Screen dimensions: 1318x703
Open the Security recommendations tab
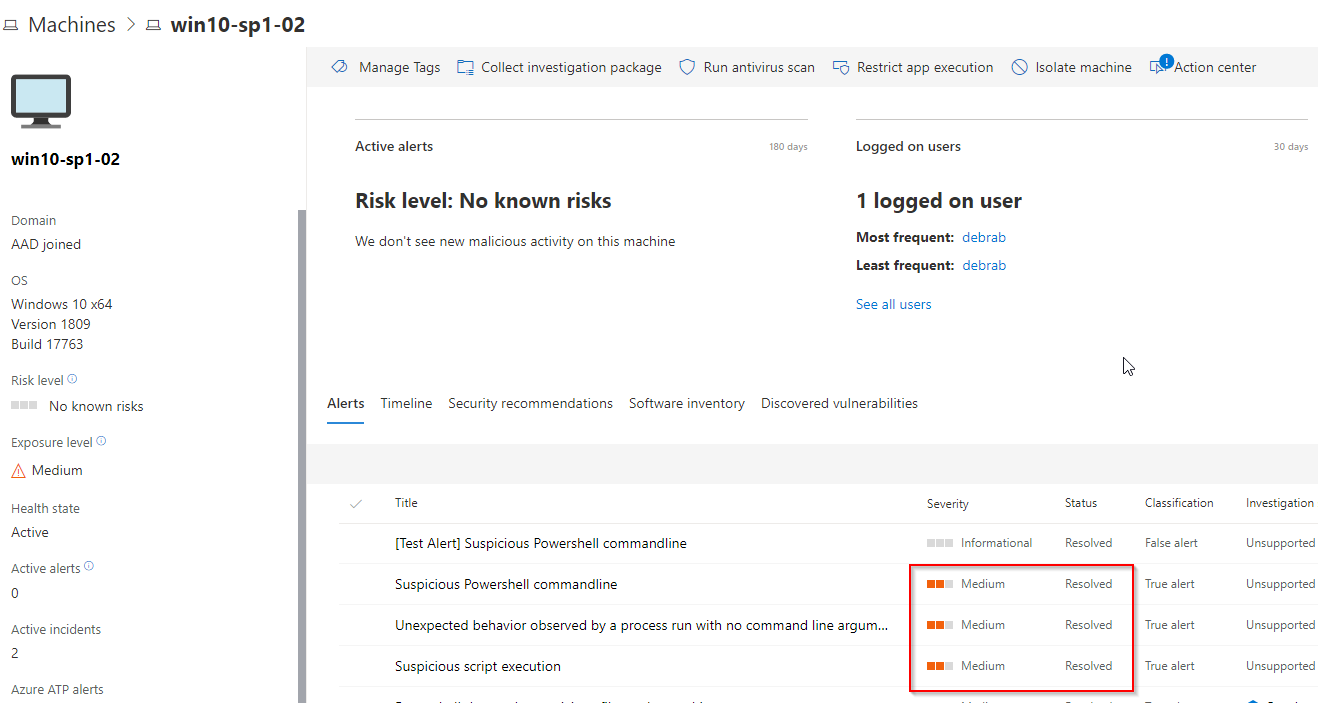530,403
